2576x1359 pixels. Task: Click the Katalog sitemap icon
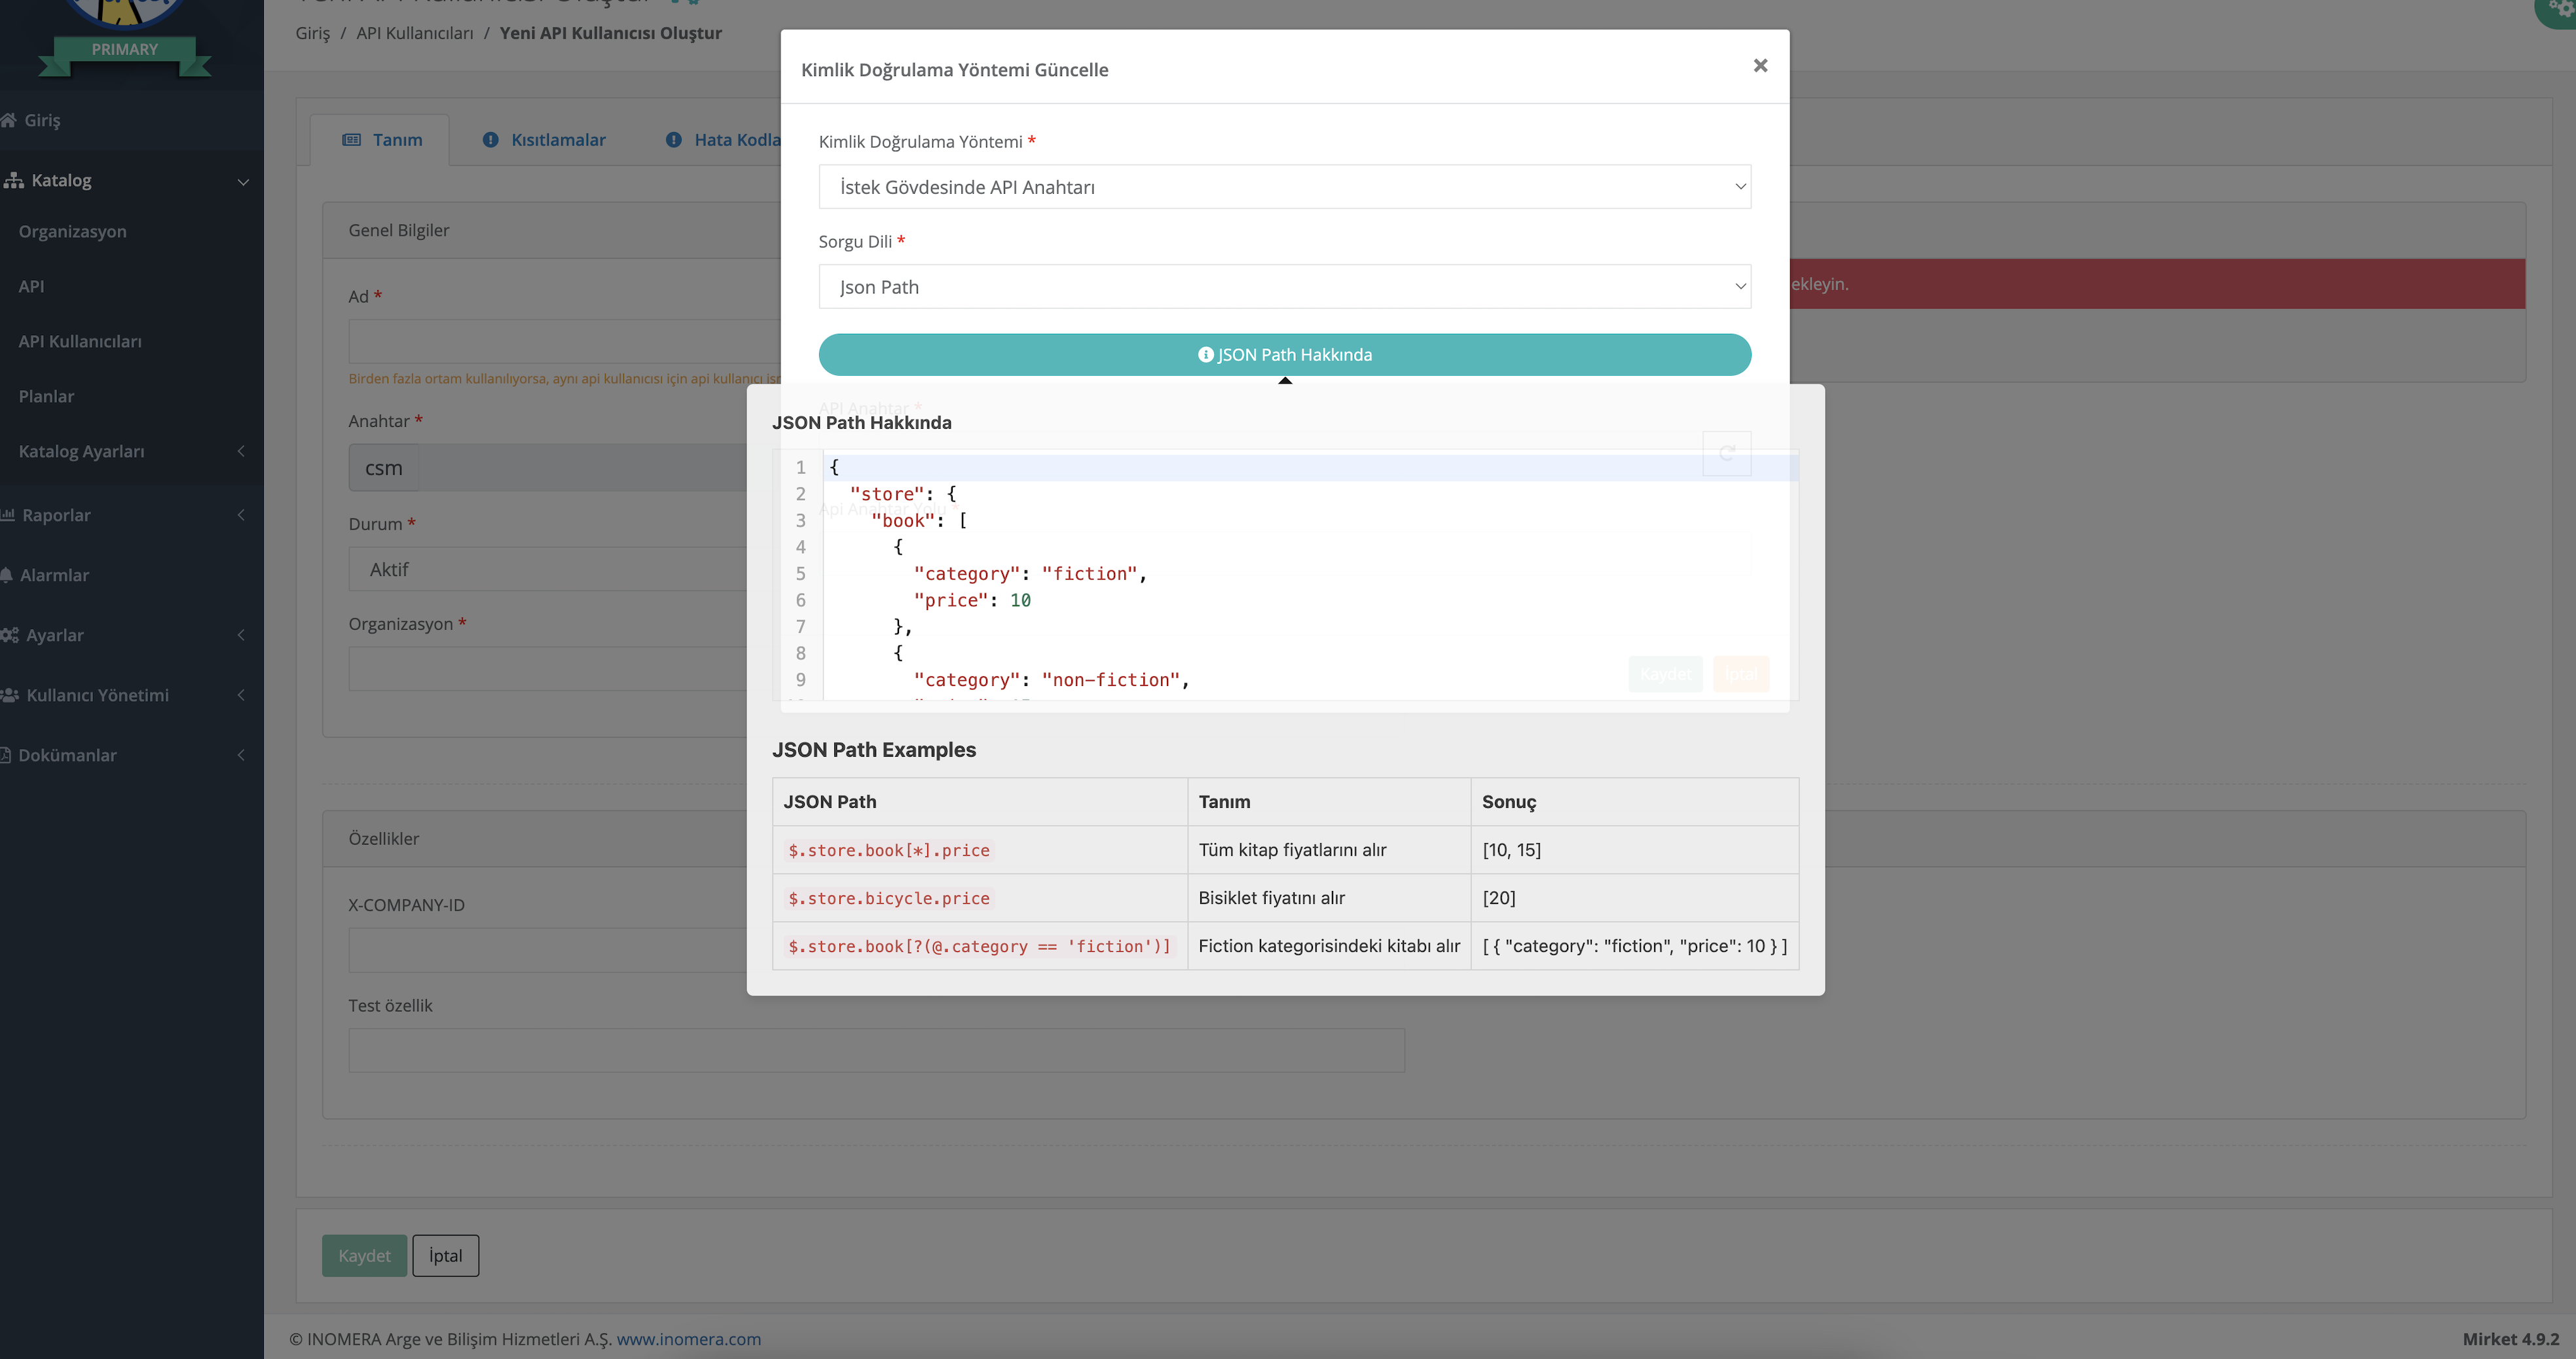(14, 180)
